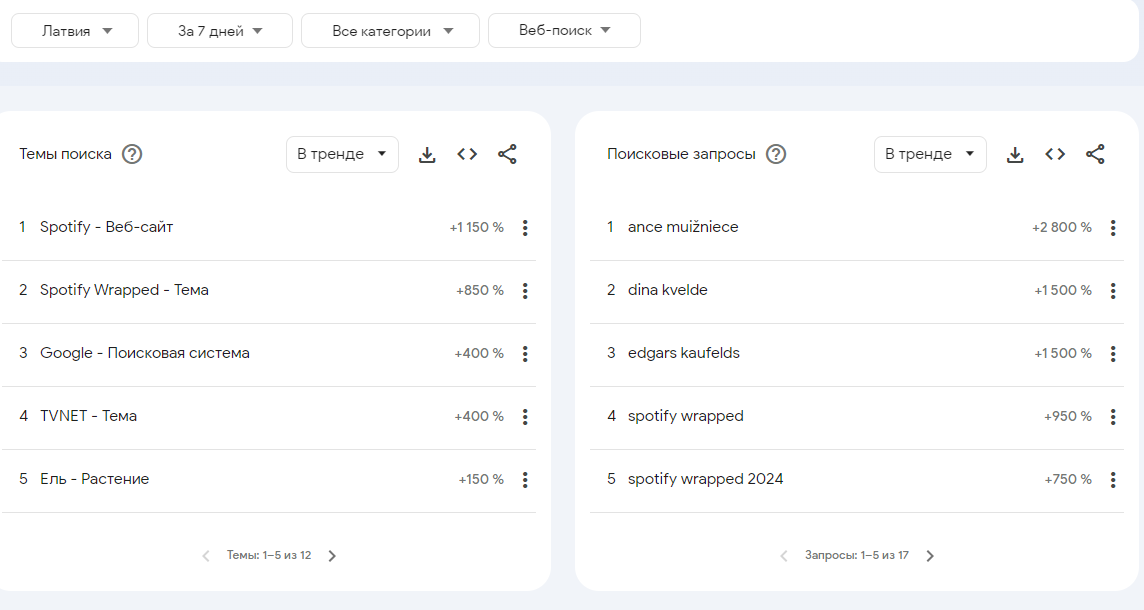Open more options for Spotify - Веб-сайт row
Screen dimensions: 1144x610
pyautogui.click(x=525, y=228)
